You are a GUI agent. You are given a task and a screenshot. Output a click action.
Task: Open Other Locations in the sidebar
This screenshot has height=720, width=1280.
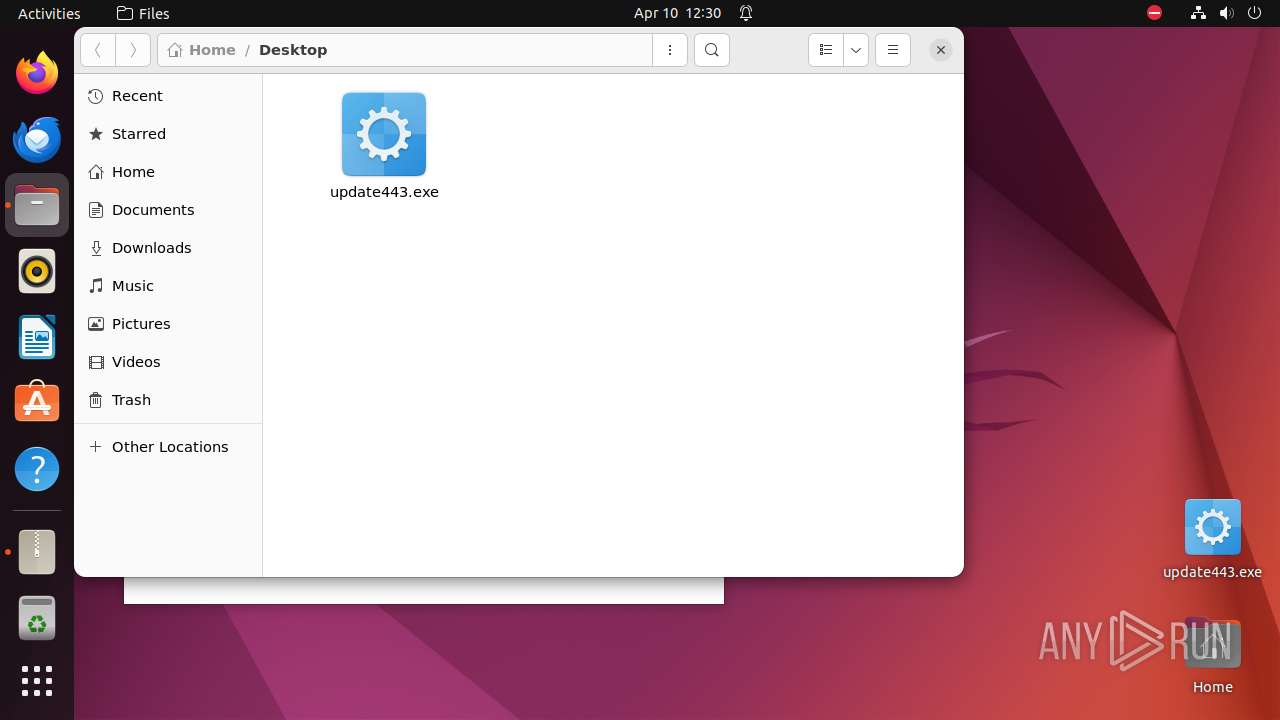pyautogui.click(x=168, y=447)
